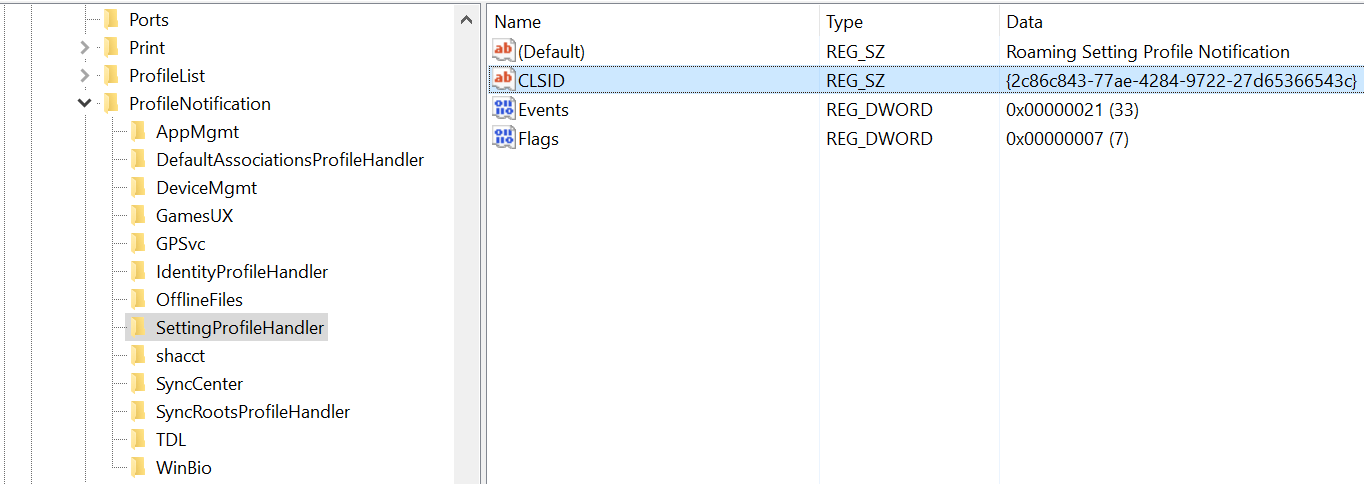Select the shacct subkey
The width and height of the screenshot is (1364, 484).
pyautogui.click(x=180, y=356)
